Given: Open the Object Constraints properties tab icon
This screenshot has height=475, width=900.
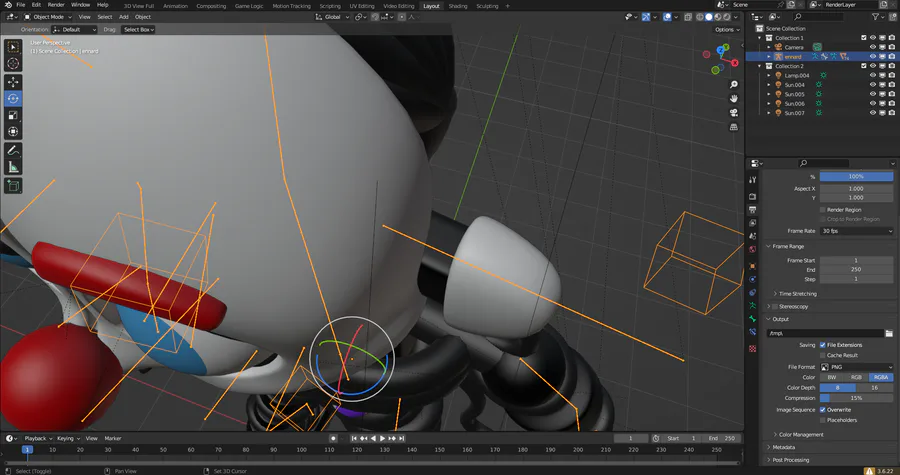Looking at the screenshot, I should pyautogui.click(x=752, y=293).
